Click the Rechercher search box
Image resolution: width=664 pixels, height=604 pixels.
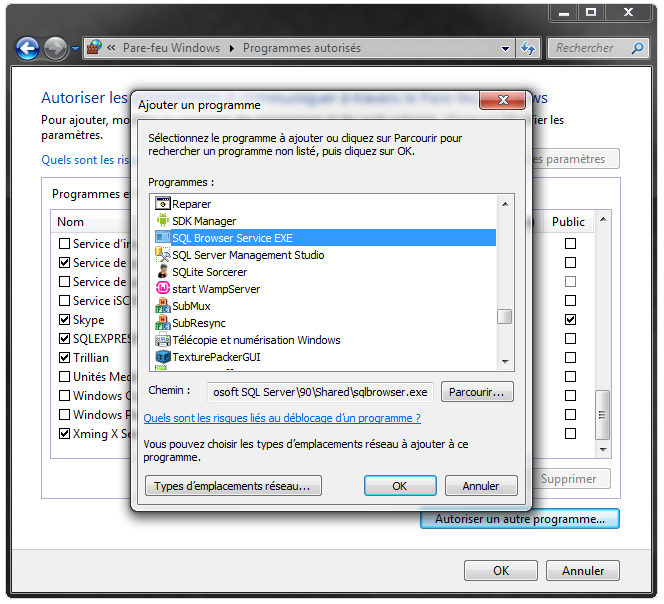[598, 48]
